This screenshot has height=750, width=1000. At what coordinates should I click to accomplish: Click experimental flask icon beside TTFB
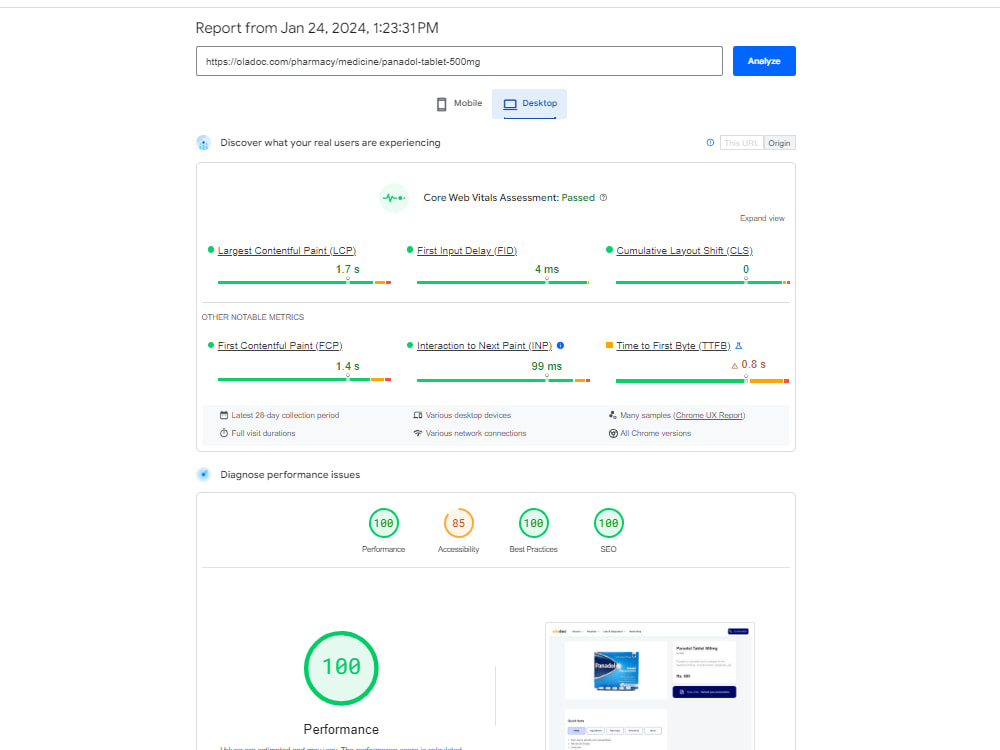739,346
